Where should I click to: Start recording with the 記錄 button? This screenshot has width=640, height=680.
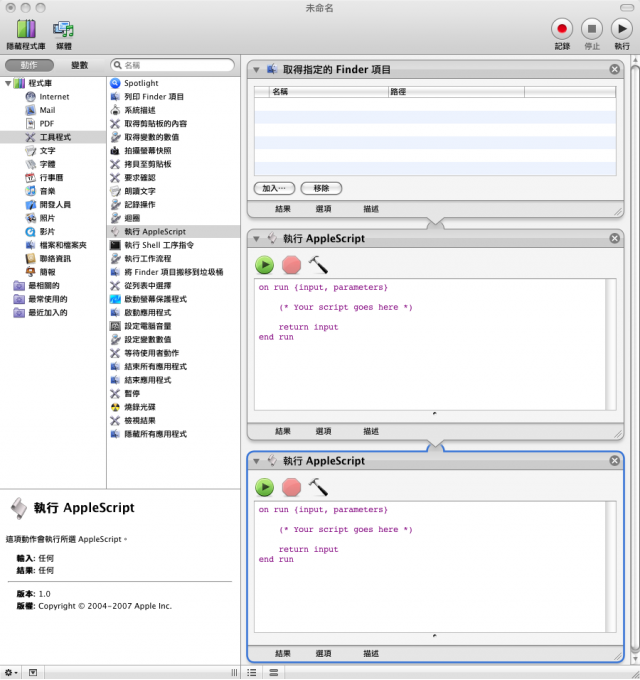pyautogui.click(x=562, y=29)
